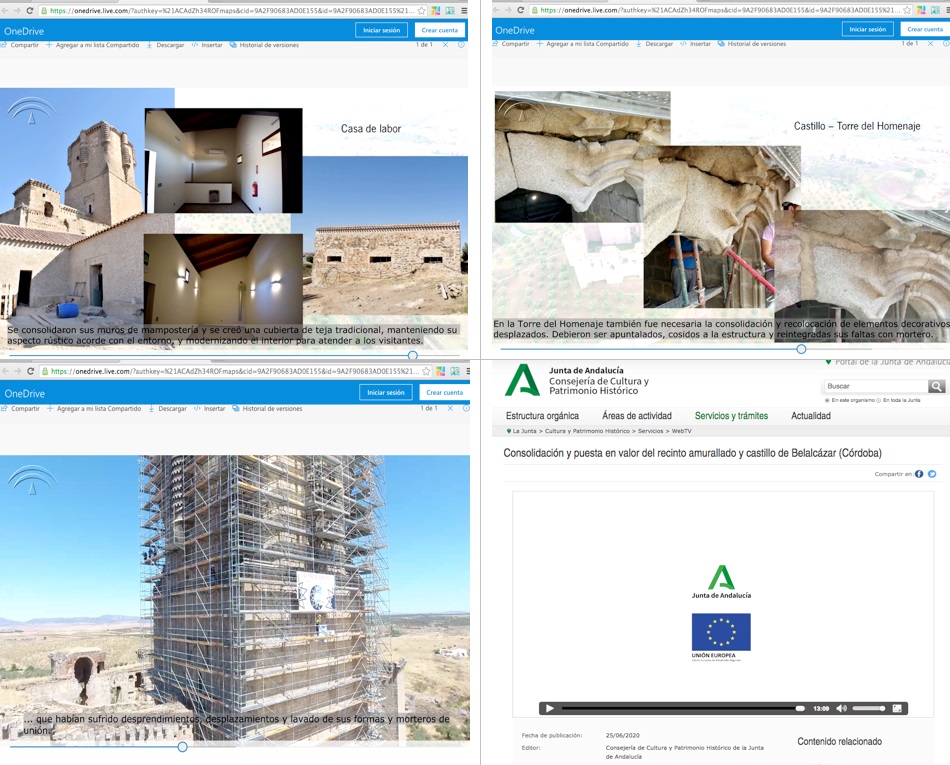
Task: Show file info in Casa de labor window
Action: [462, 45]
